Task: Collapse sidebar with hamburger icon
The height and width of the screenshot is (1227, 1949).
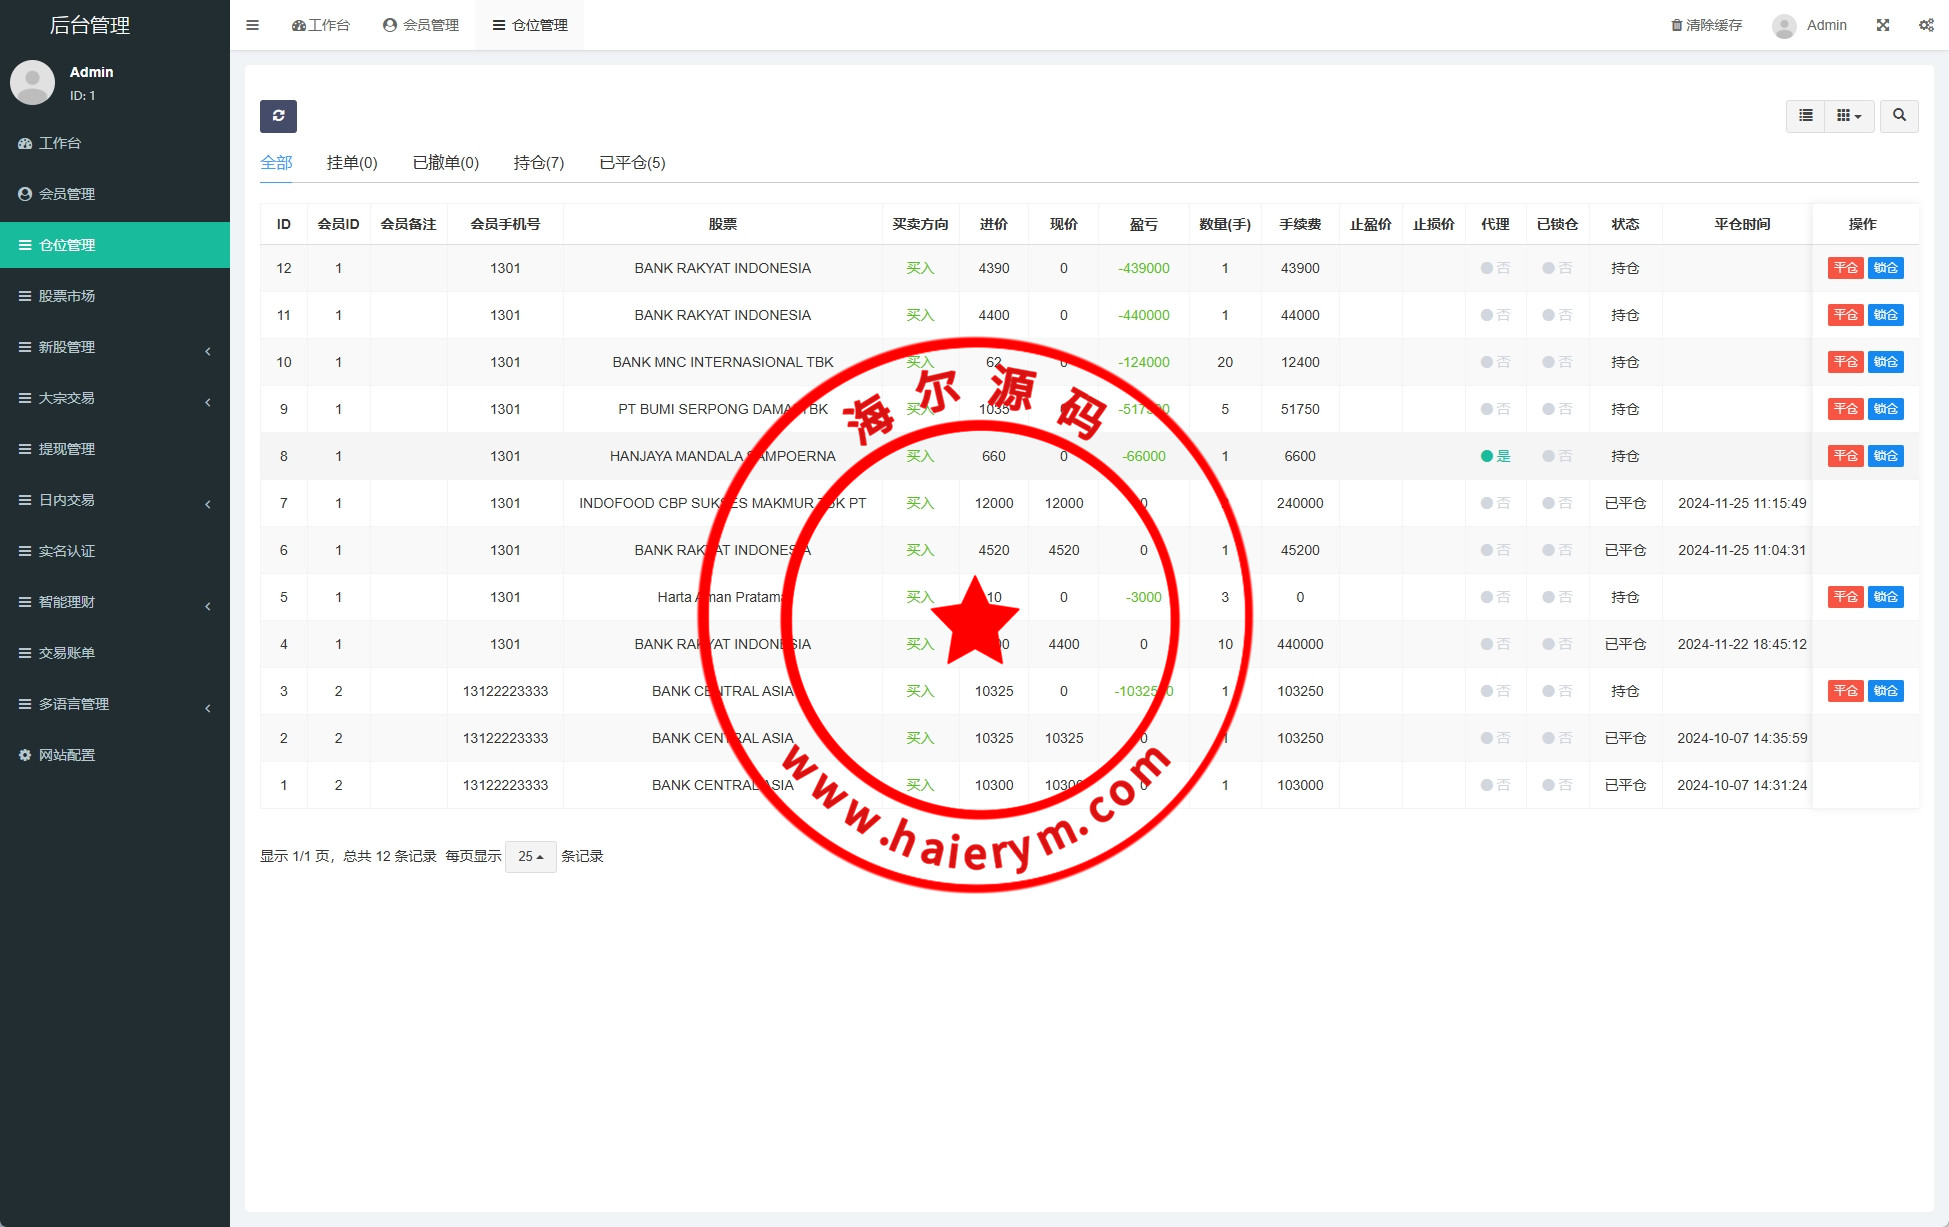Action: coord(252,25)
